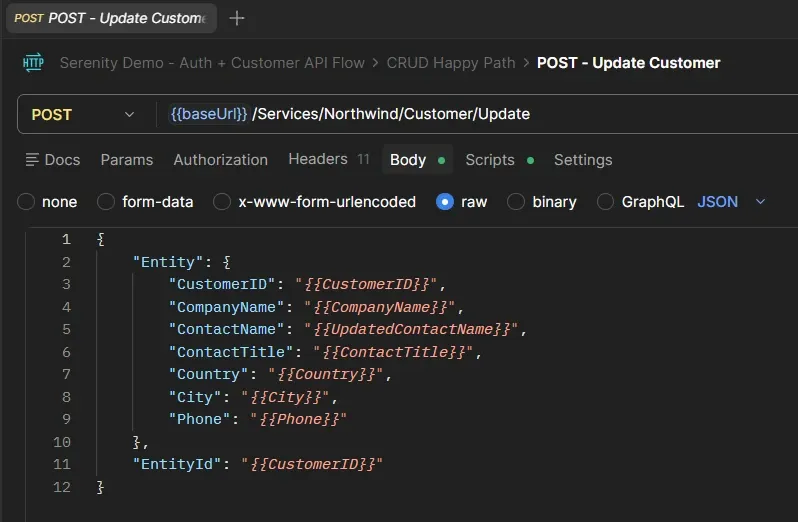Click the "EntityId" key on line 11
Image resolution: width=798 pixels, height=522 pixels.
coord(177,464)
